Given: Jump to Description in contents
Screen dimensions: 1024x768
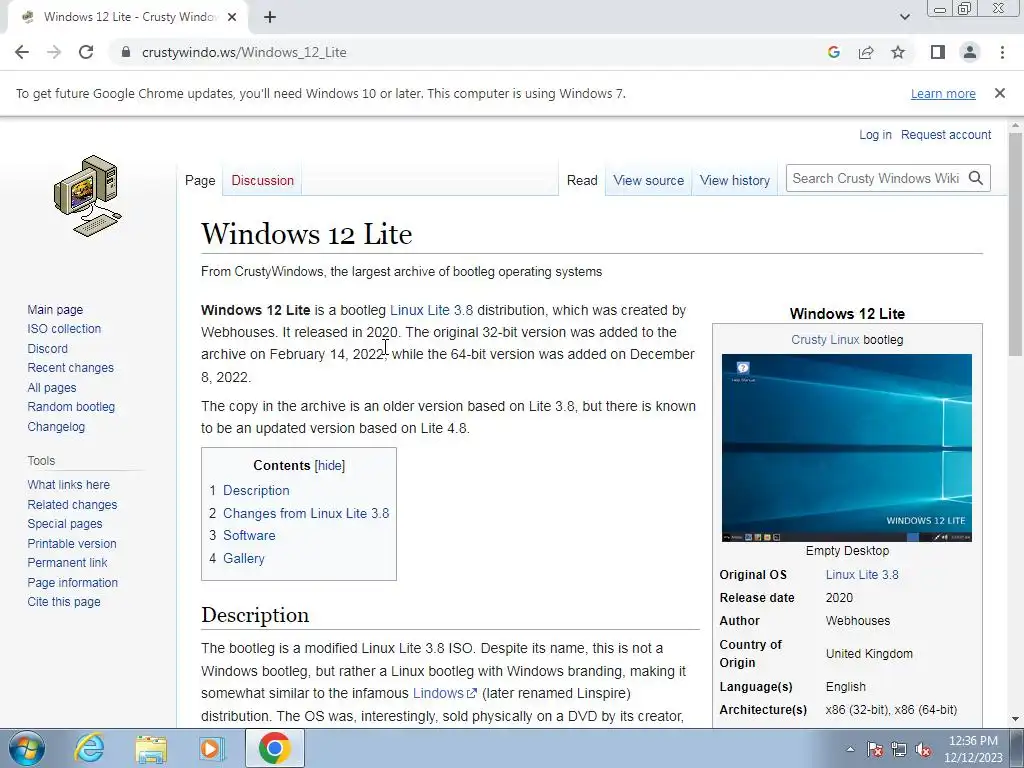Looking at the screenshot, I should [256, 490].
